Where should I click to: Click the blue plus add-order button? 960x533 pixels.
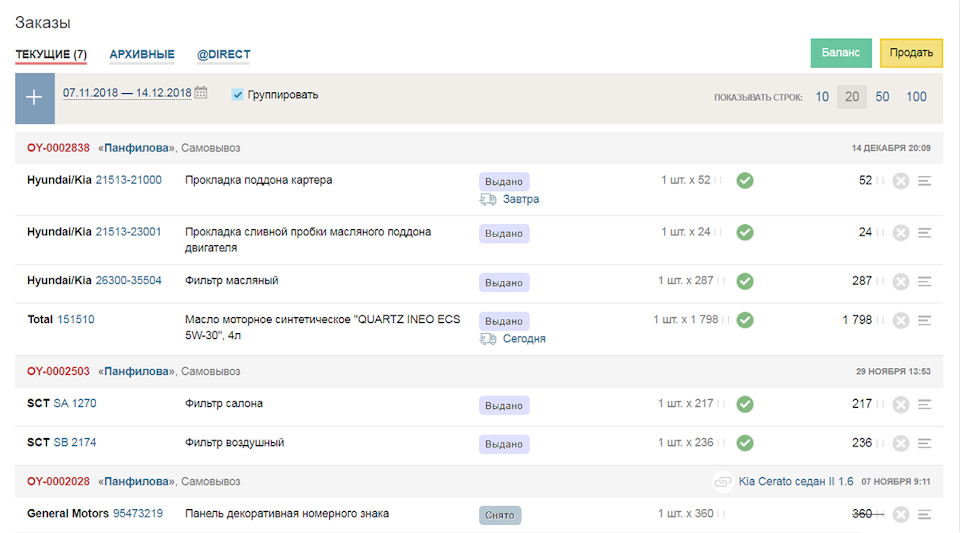35,98
